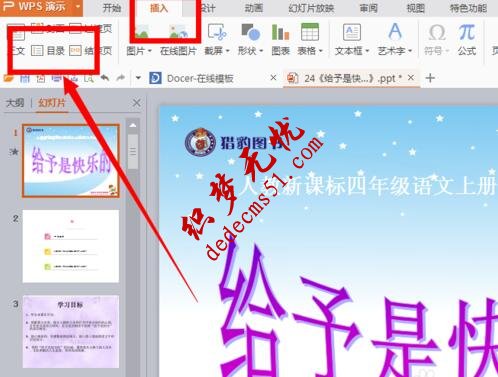Click the 文本框 text box icon
The width and height of the screenshot is (498, 377).
tap(352, 32)
